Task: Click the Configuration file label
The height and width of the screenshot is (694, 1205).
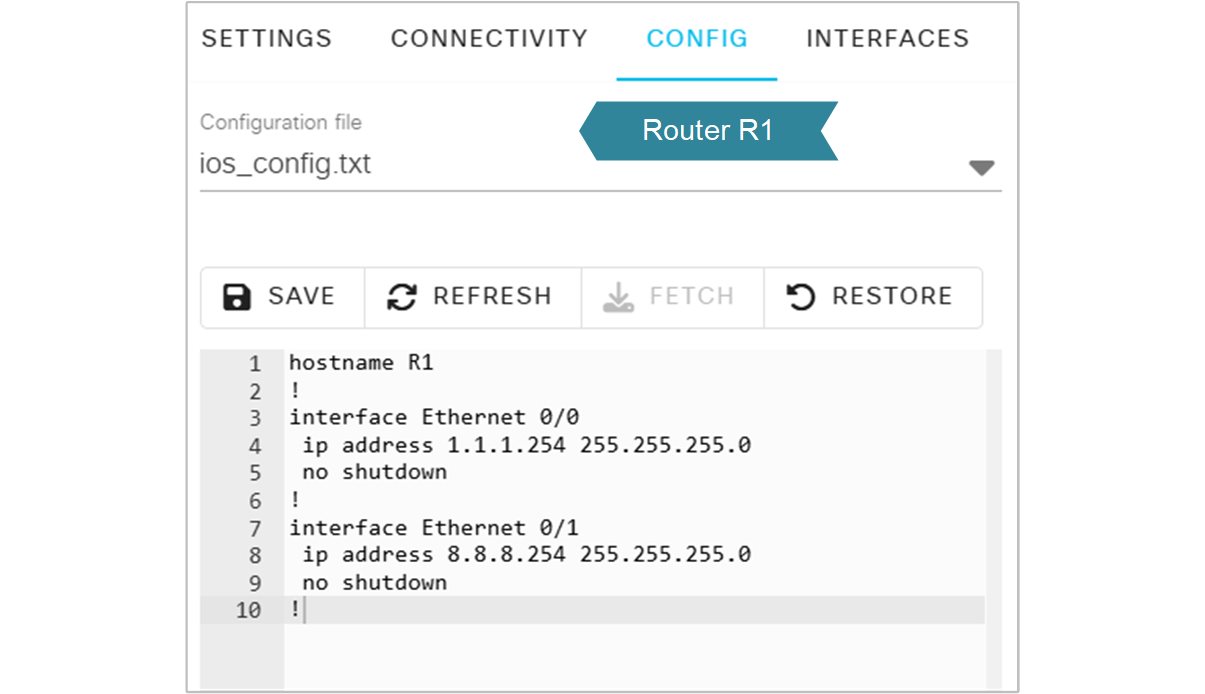Action: pyautogui.click(x=281, y=122)
